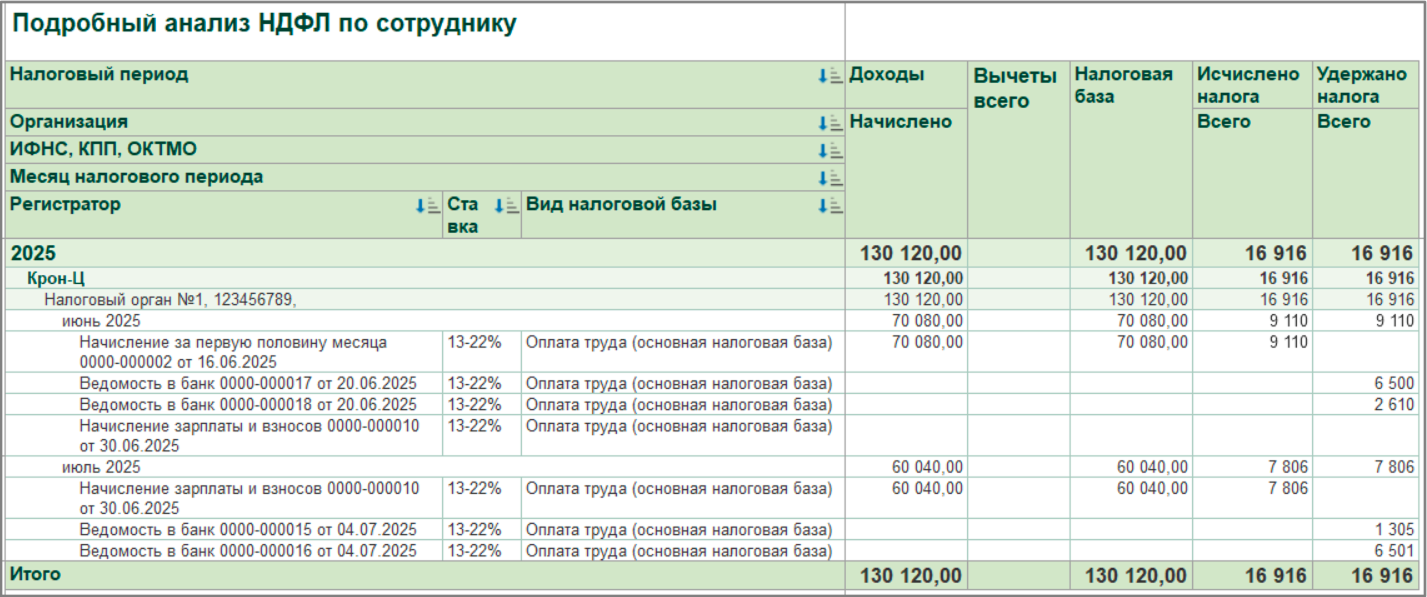
Task: Click sort icon in Ставка header
Action: click(507, 206)
